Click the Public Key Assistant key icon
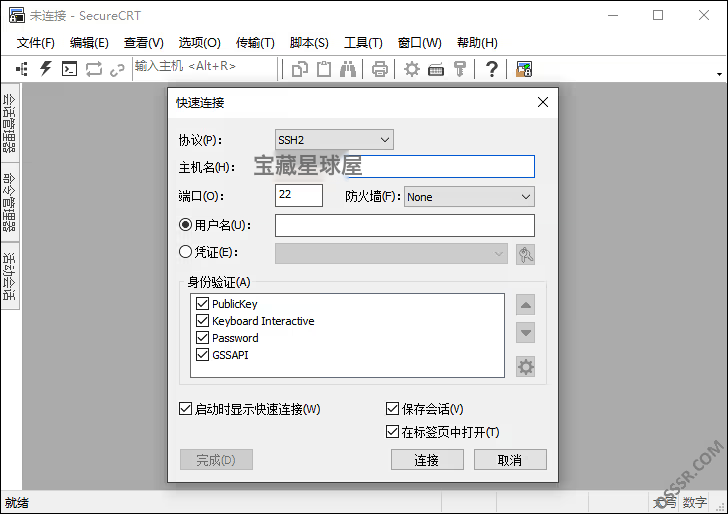728x514 pixels. point(460,69)
